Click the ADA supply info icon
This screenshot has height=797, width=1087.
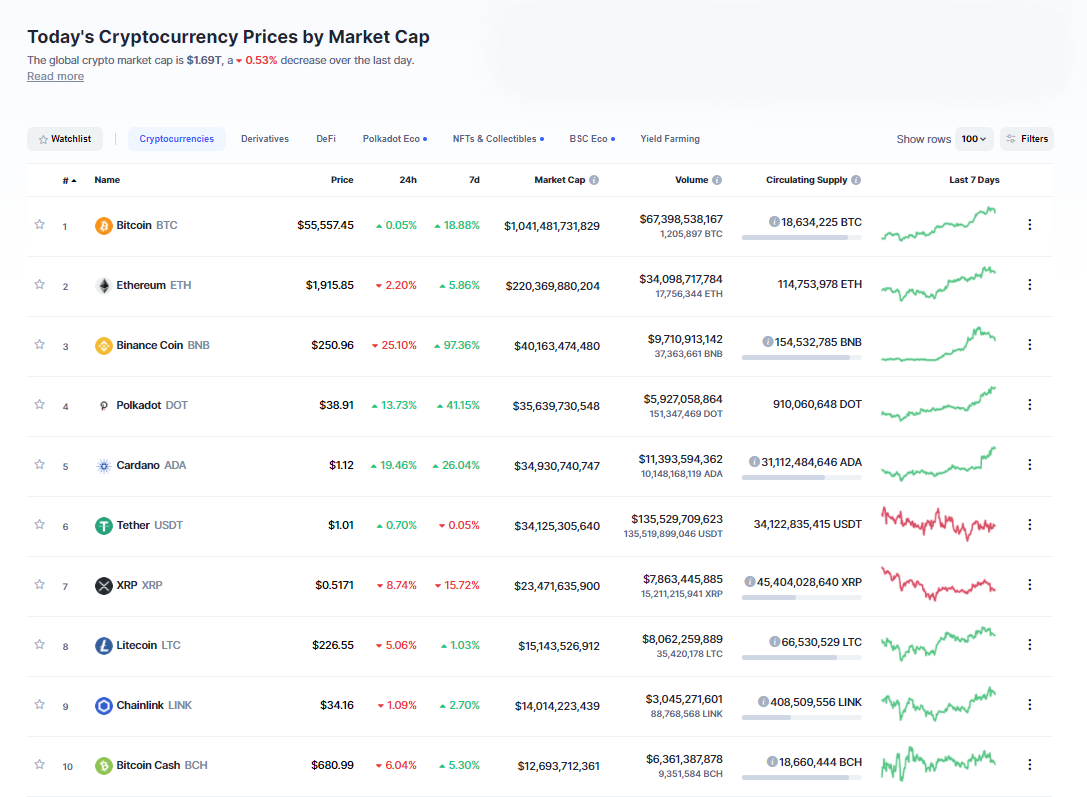click(x=754, y=462)
